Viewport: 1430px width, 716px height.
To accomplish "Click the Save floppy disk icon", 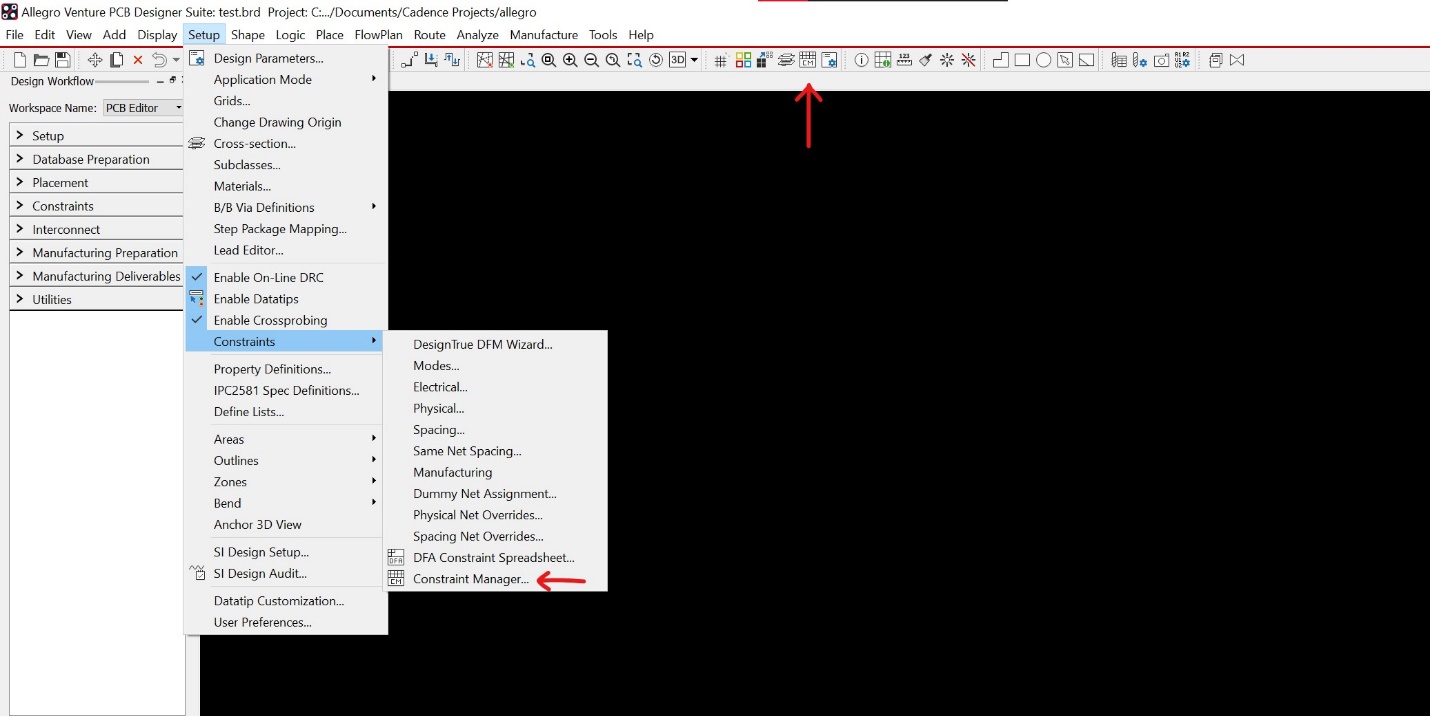I will (62, 60).
